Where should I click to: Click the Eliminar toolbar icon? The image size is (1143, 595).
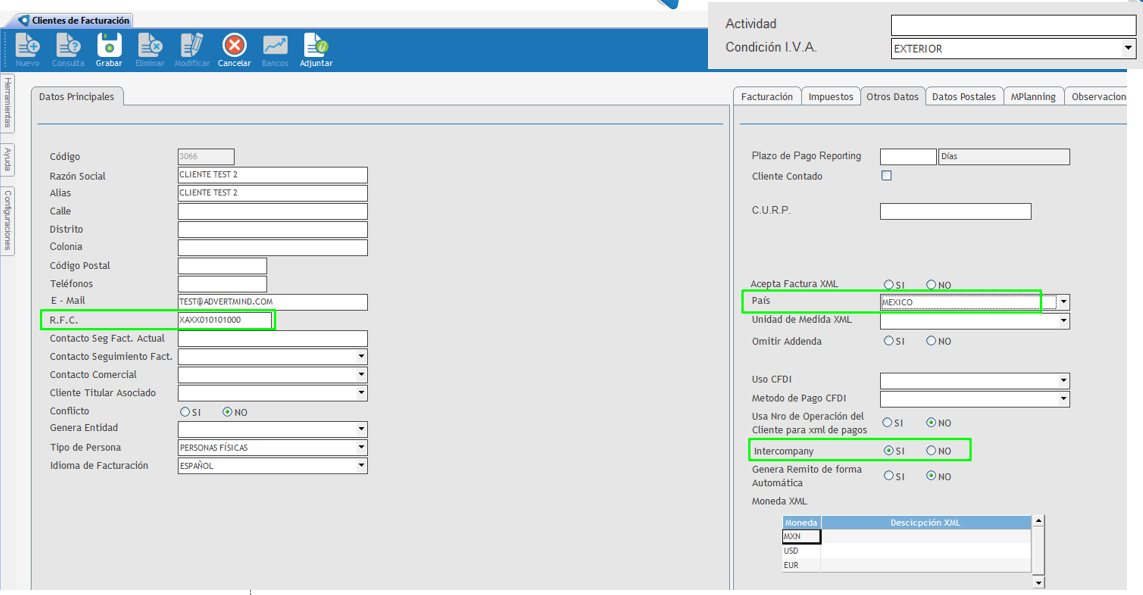[149, 50]
